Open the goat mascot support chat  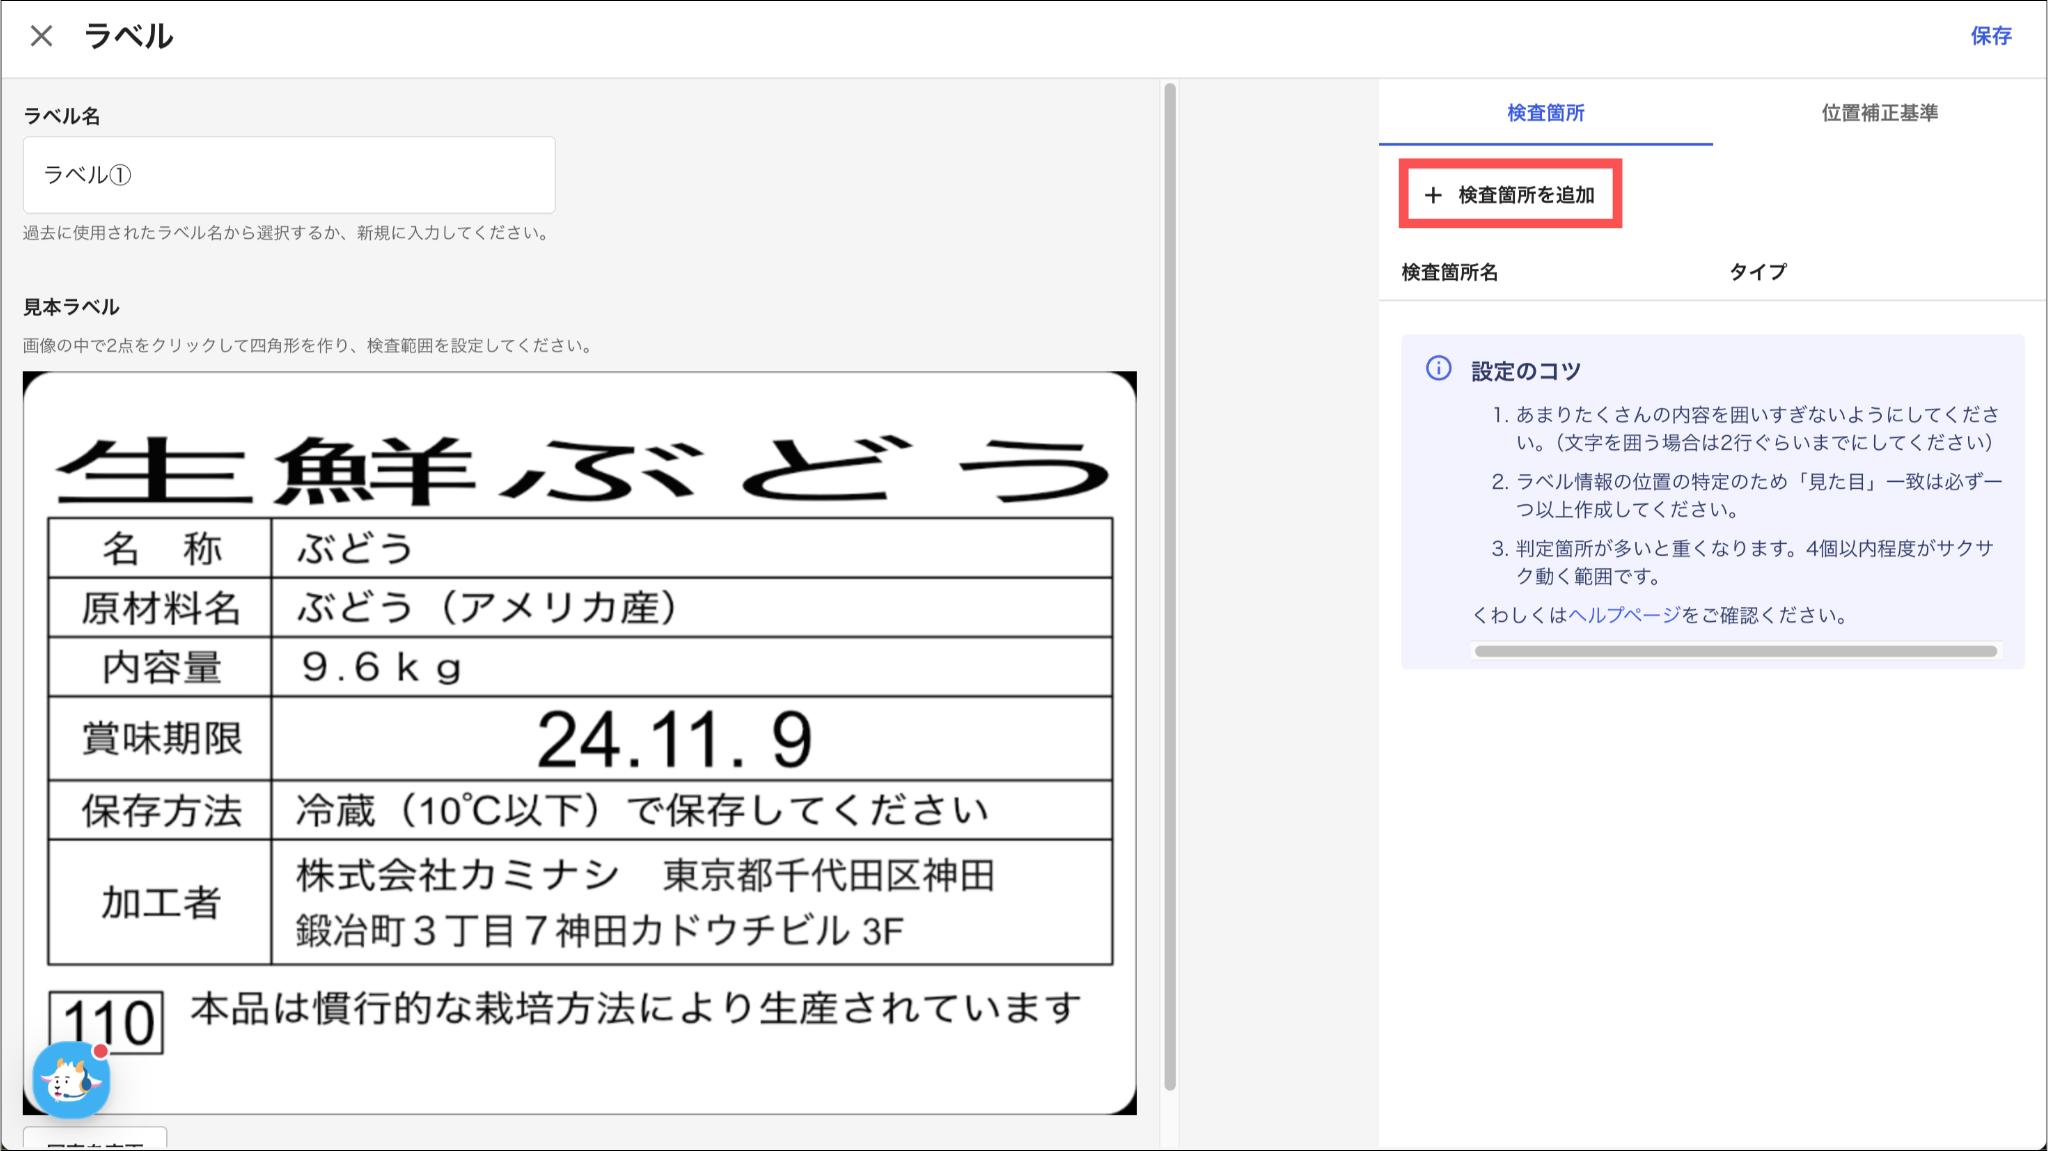click(70, 1081)
